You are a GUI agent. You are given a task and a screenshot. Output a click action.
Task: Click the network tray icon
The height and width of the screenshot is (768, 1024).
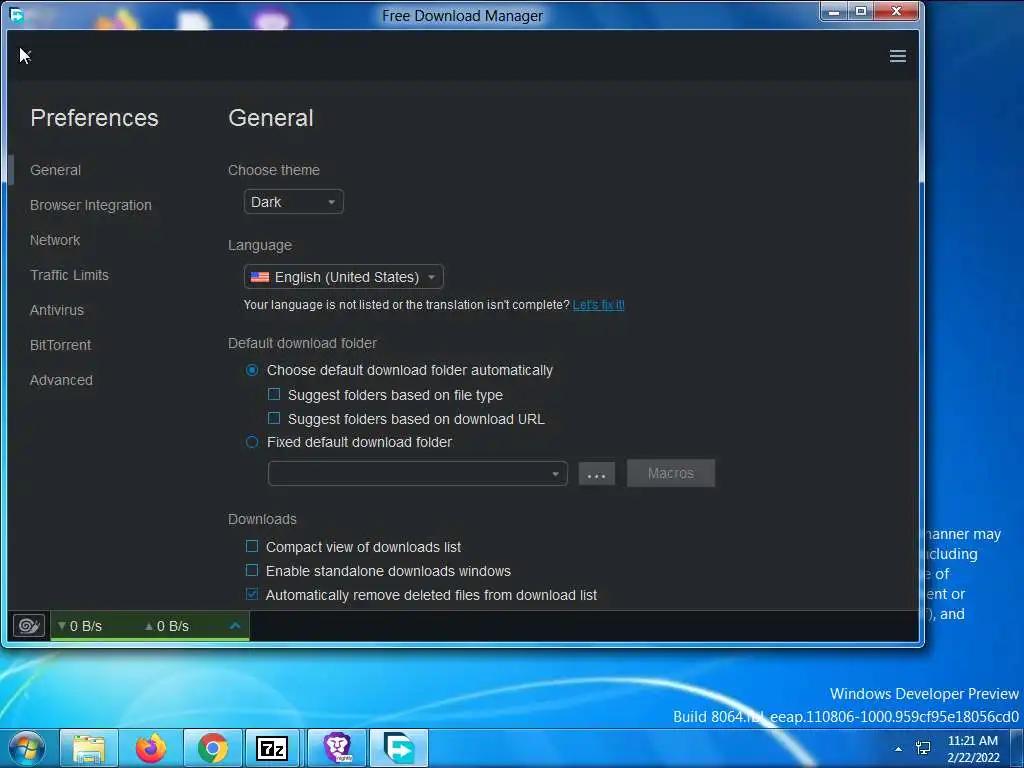(923, 748)
